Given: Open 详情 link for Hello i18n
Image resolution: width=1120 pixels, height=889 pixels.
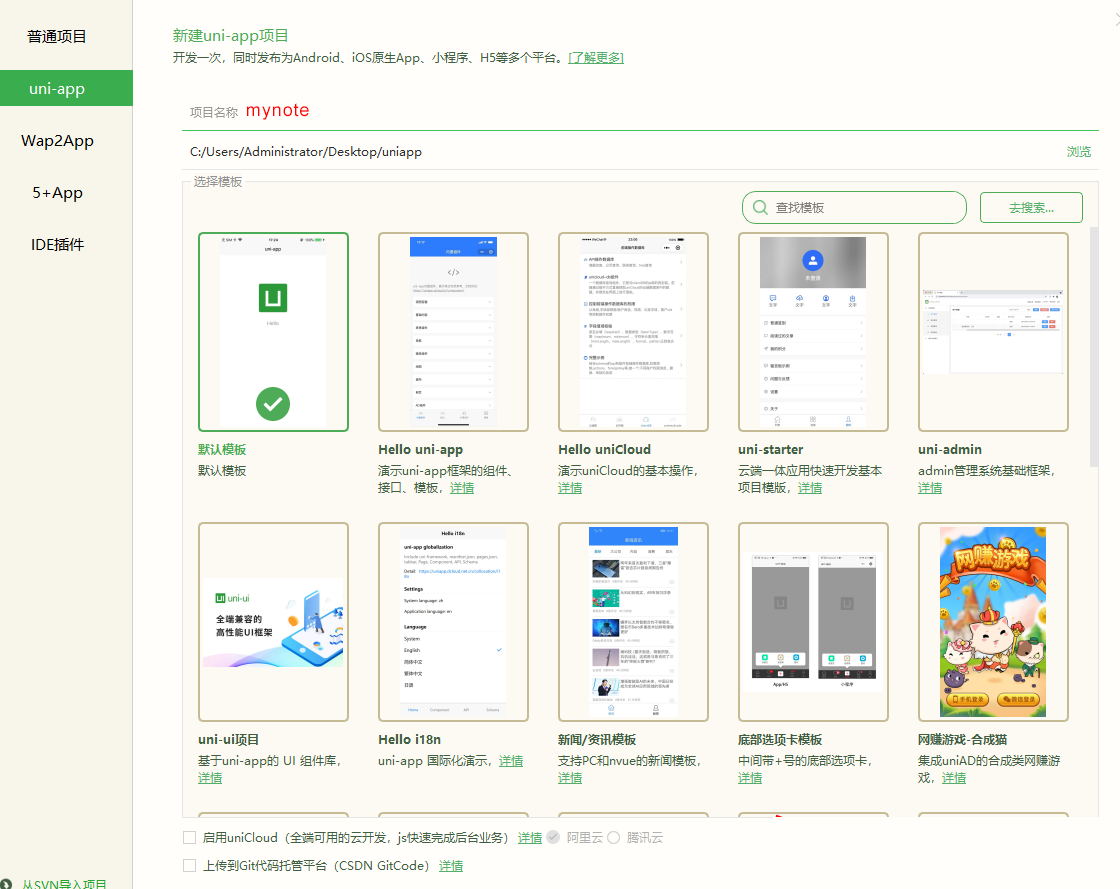Looking at the screenshot, I should [x=511, y=761].
